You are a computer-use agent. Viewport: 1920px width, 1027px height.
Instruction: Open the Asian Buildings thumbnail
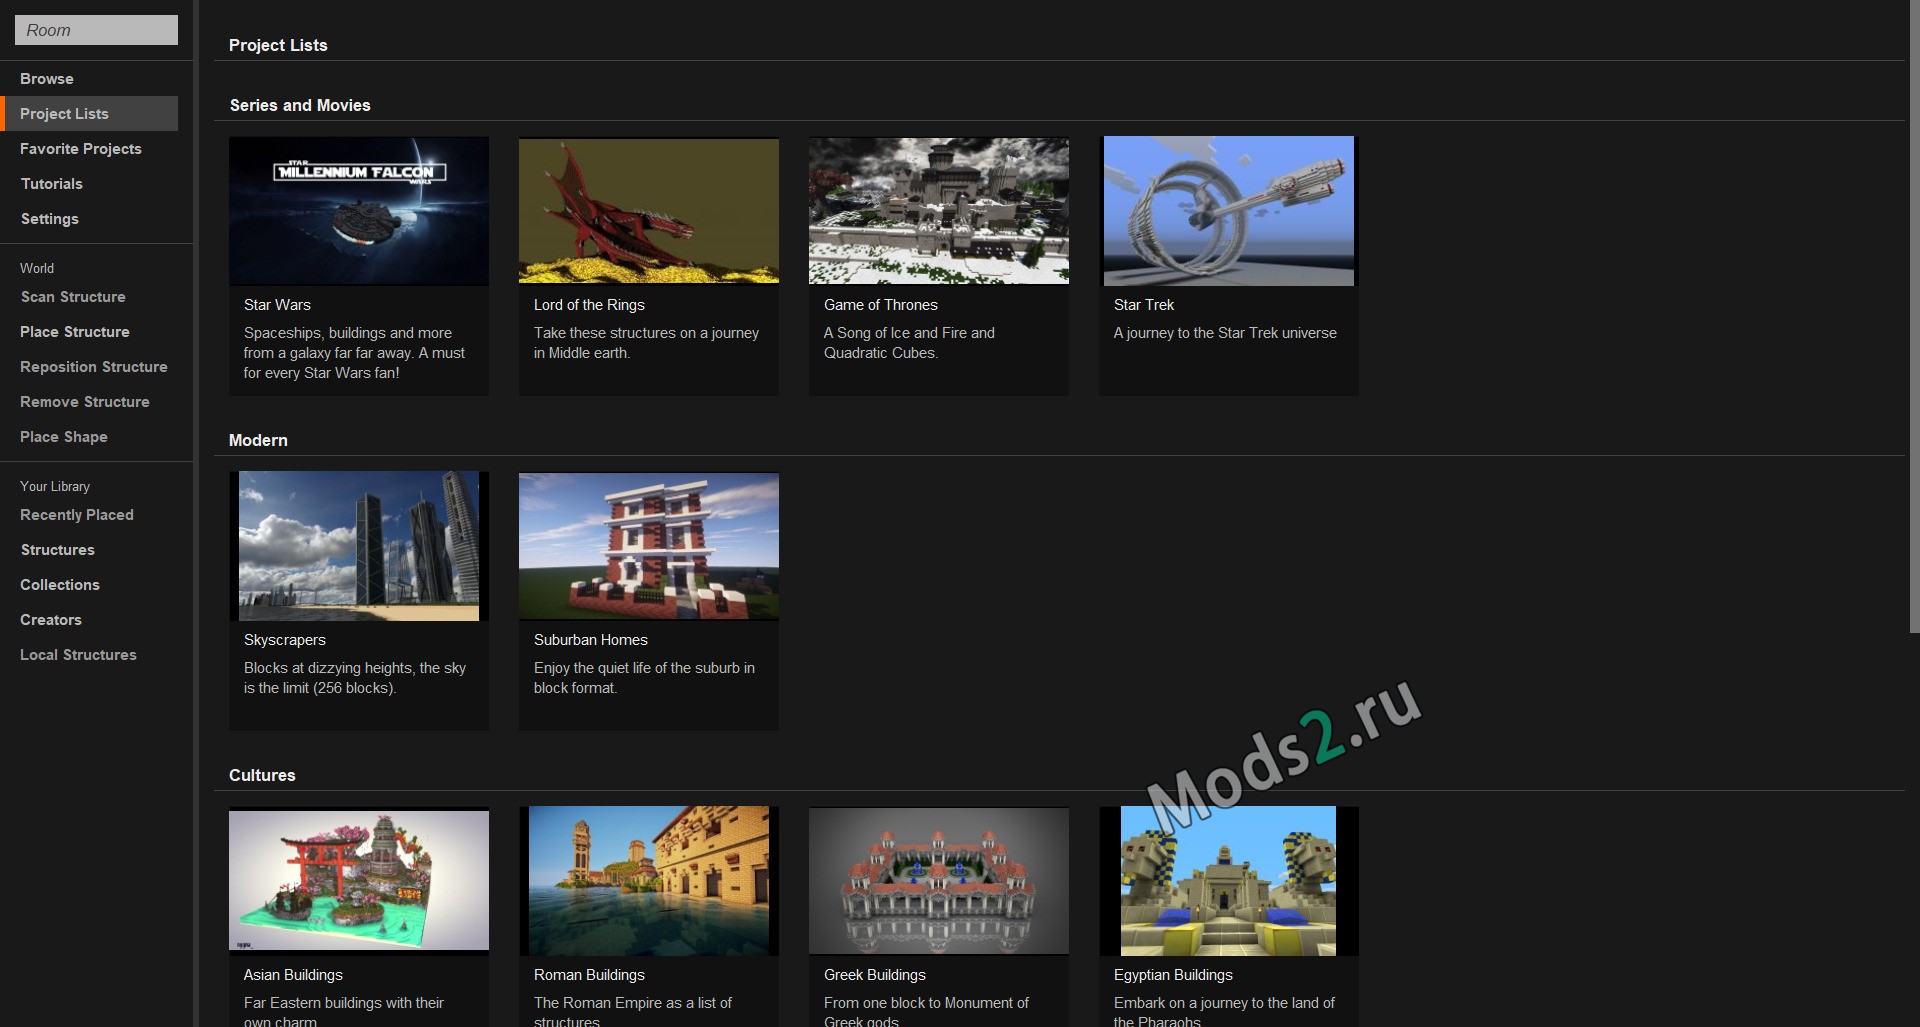(x=359, y=881)
